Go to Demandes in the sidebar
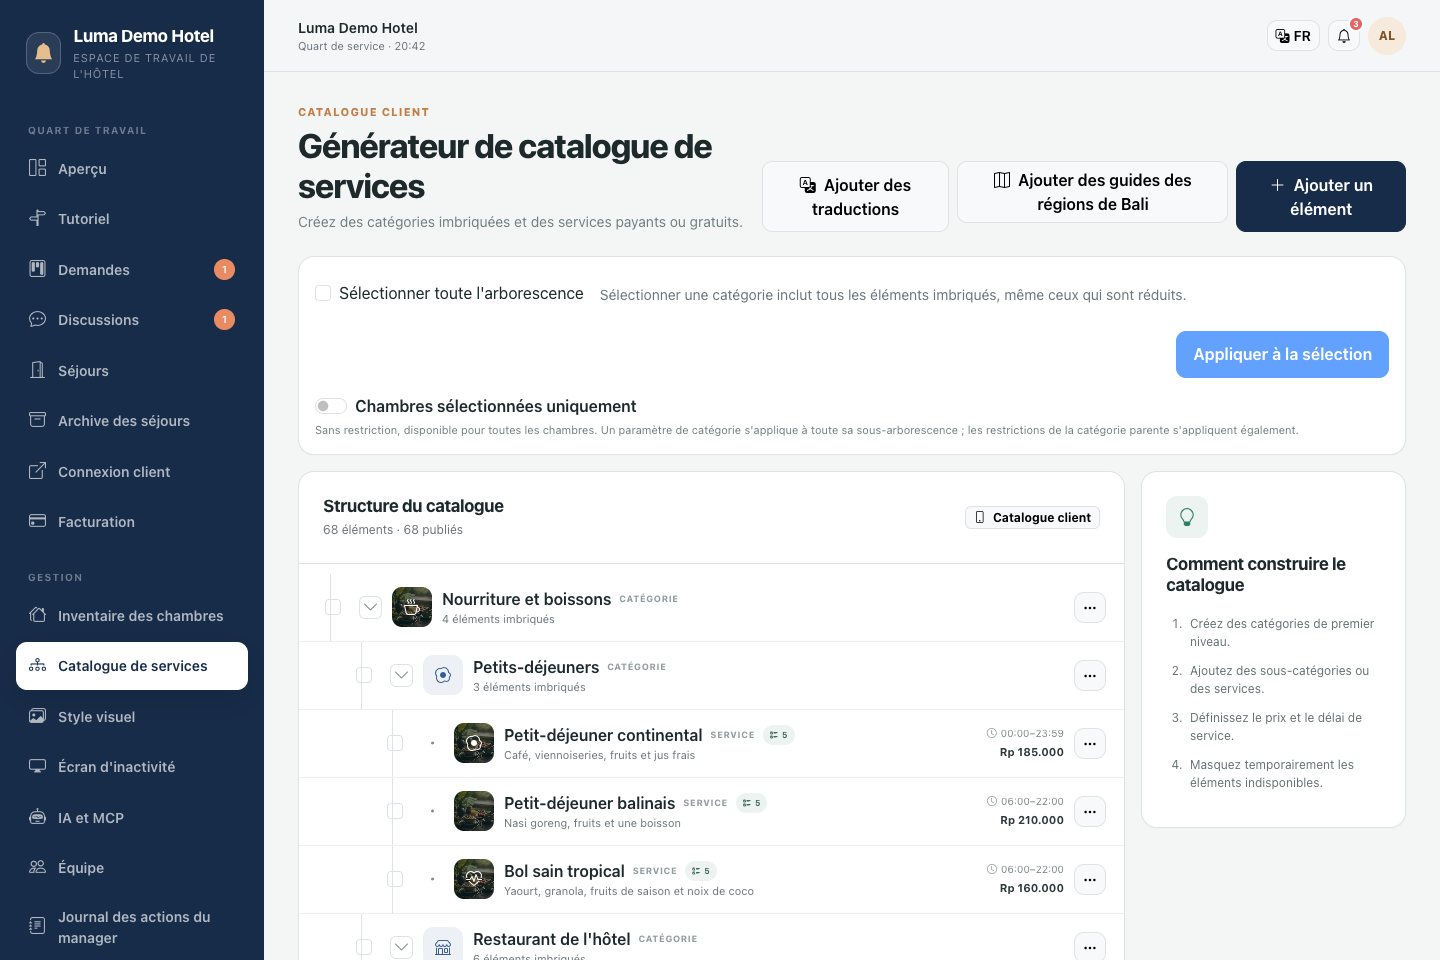 [132, 269]
